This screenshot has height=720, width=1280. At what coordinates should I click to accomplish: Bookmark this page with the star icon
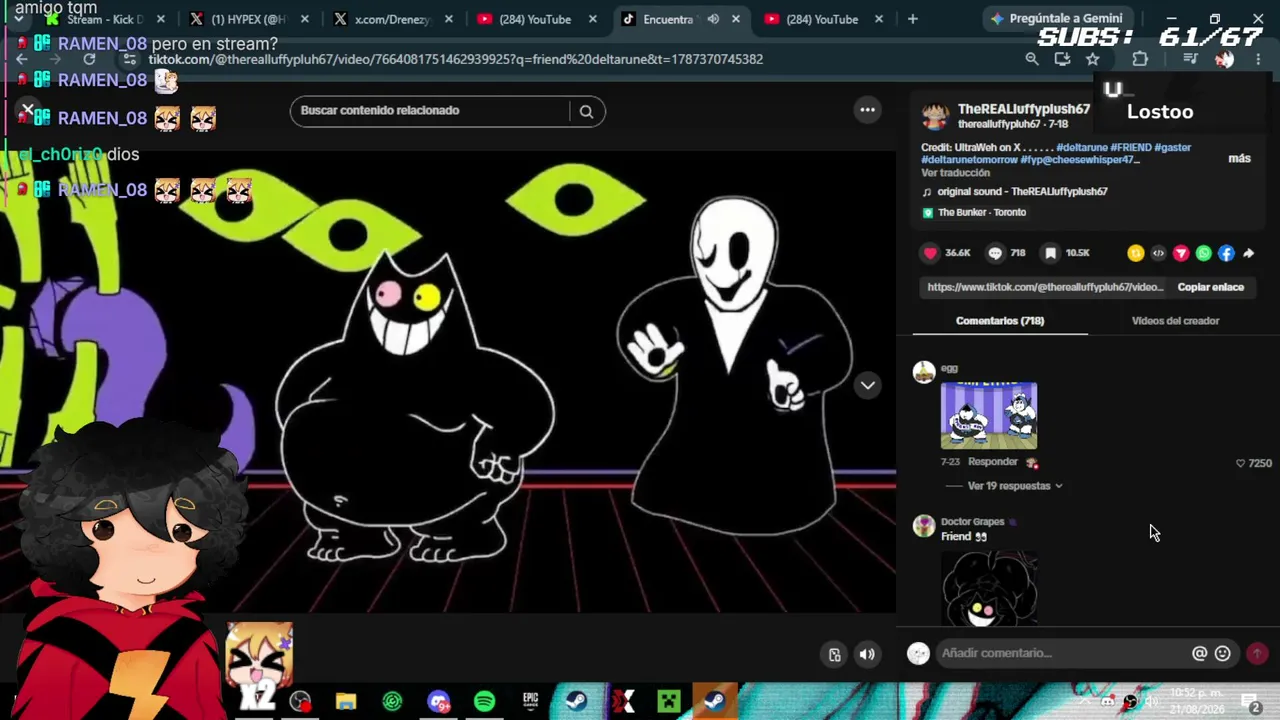[1093, 59]
